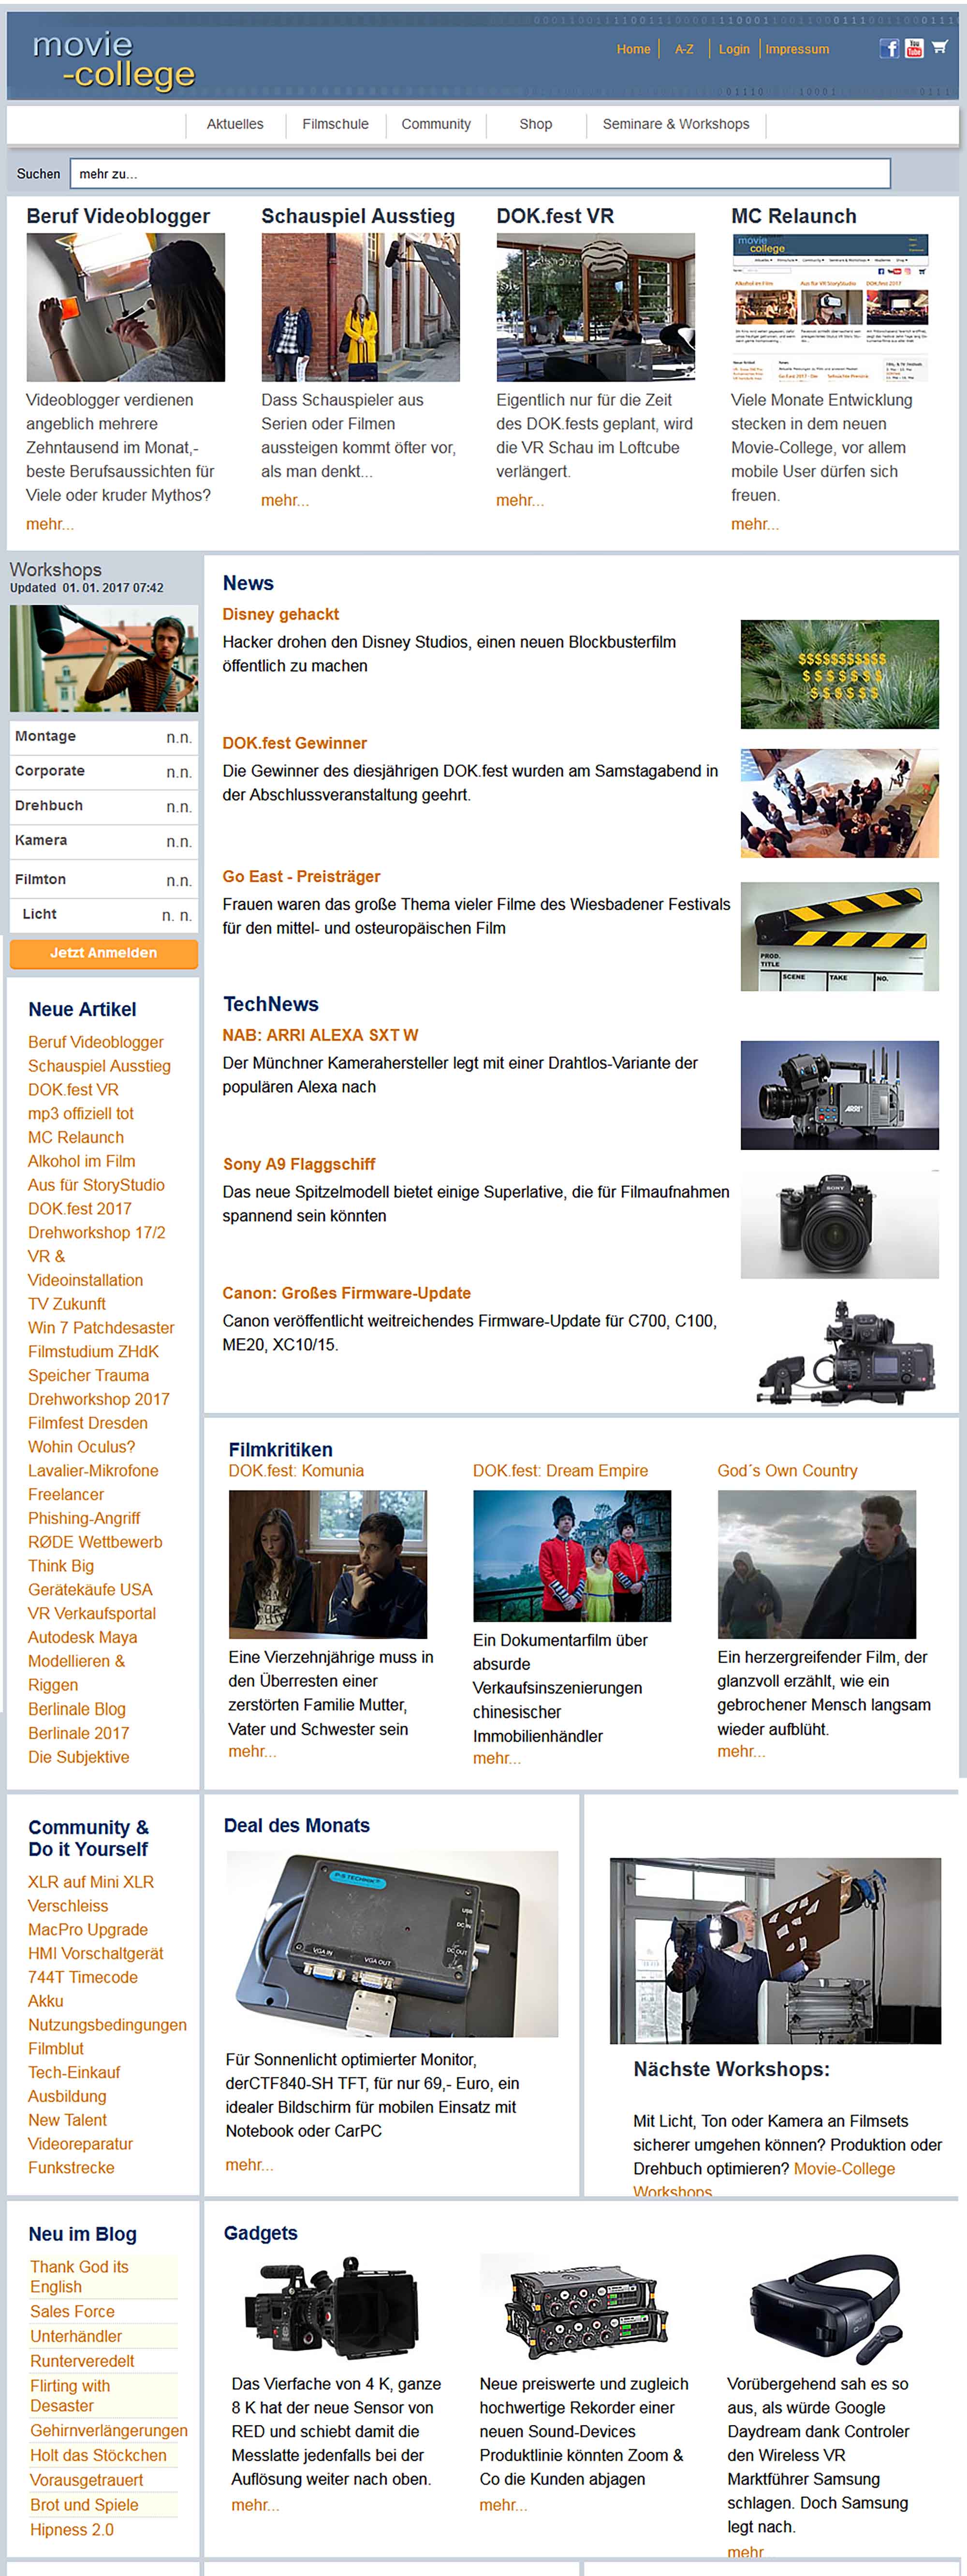
Task: Click the Beruf Videoblogger article thumbnail
Action: (125, 307)
